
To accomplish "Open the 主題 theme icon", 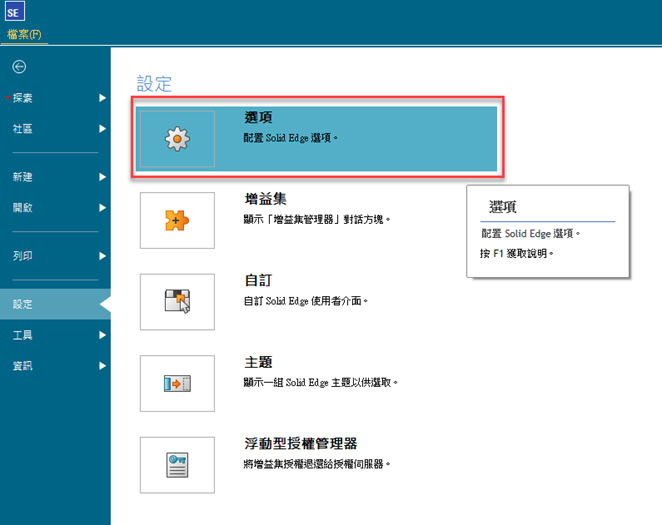I will 177,383.
